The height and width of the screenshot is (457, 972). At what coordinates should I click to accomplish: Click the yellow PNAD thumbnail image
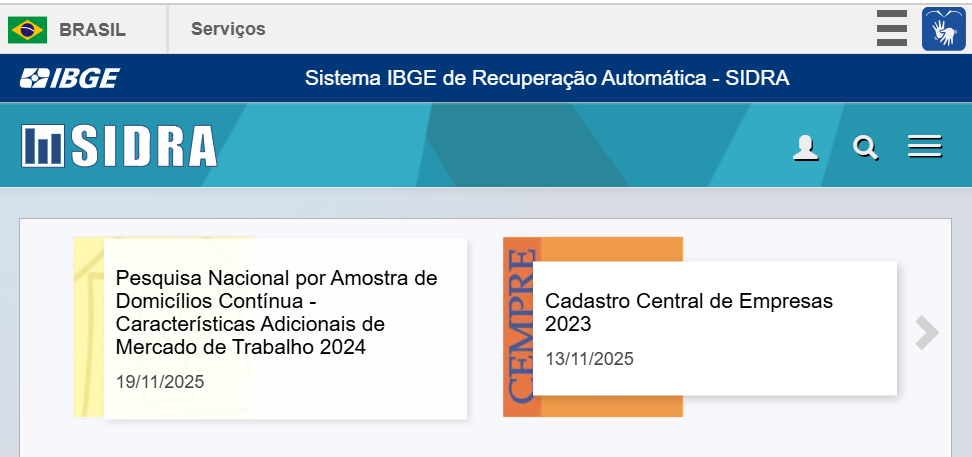click(88, 327)
